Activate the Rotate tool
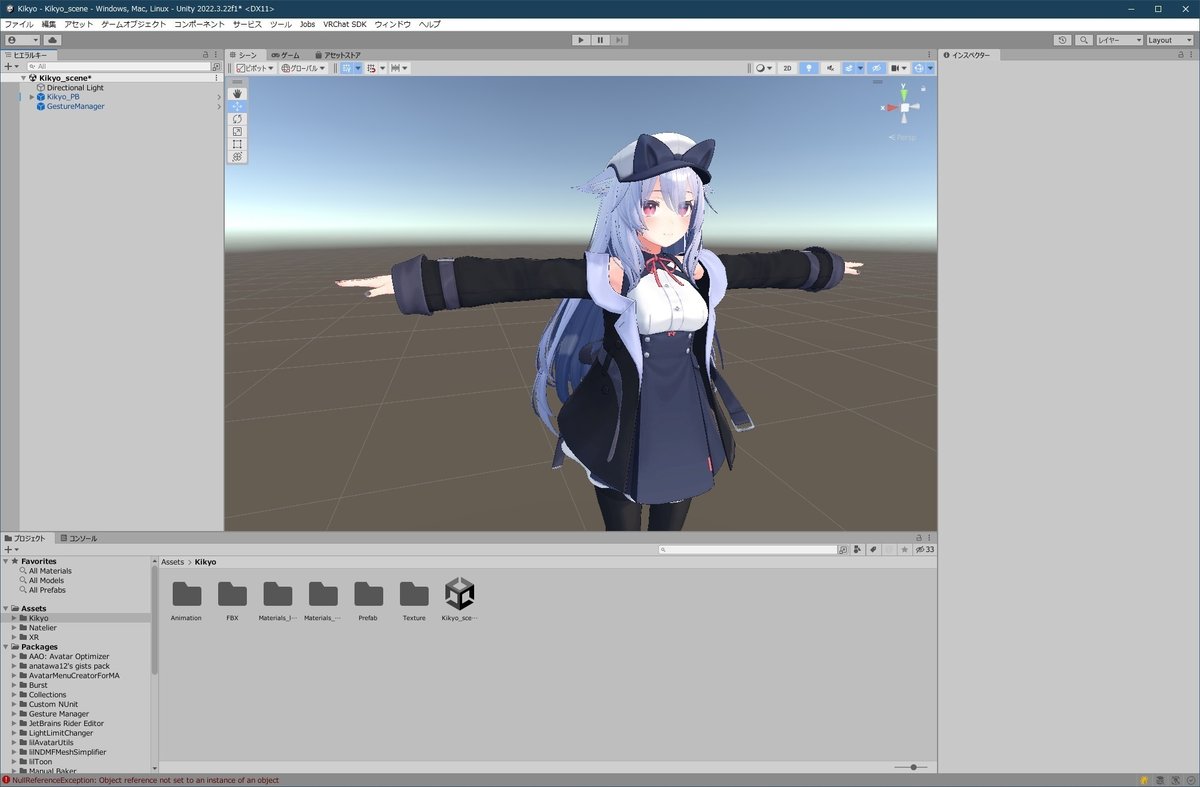The width and height of the screenshot is (1200, 787). tap(237, 118)
